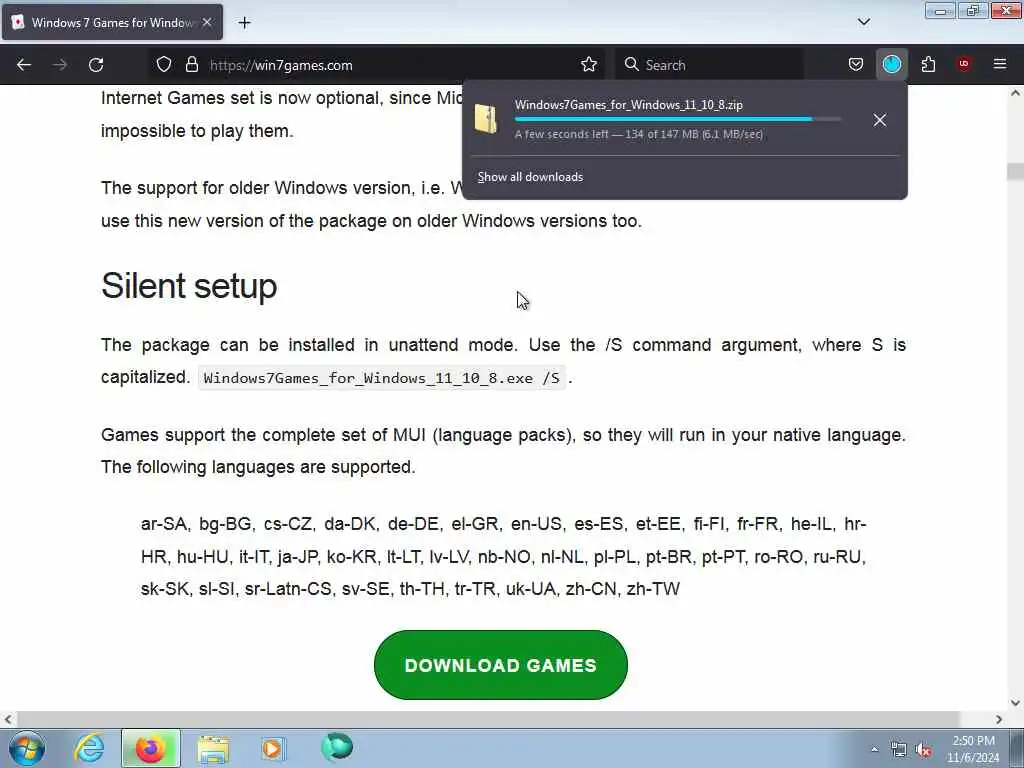Click the zip file icon in downloads
Viewport: 1024px width, 768px height.
(486, 119)
